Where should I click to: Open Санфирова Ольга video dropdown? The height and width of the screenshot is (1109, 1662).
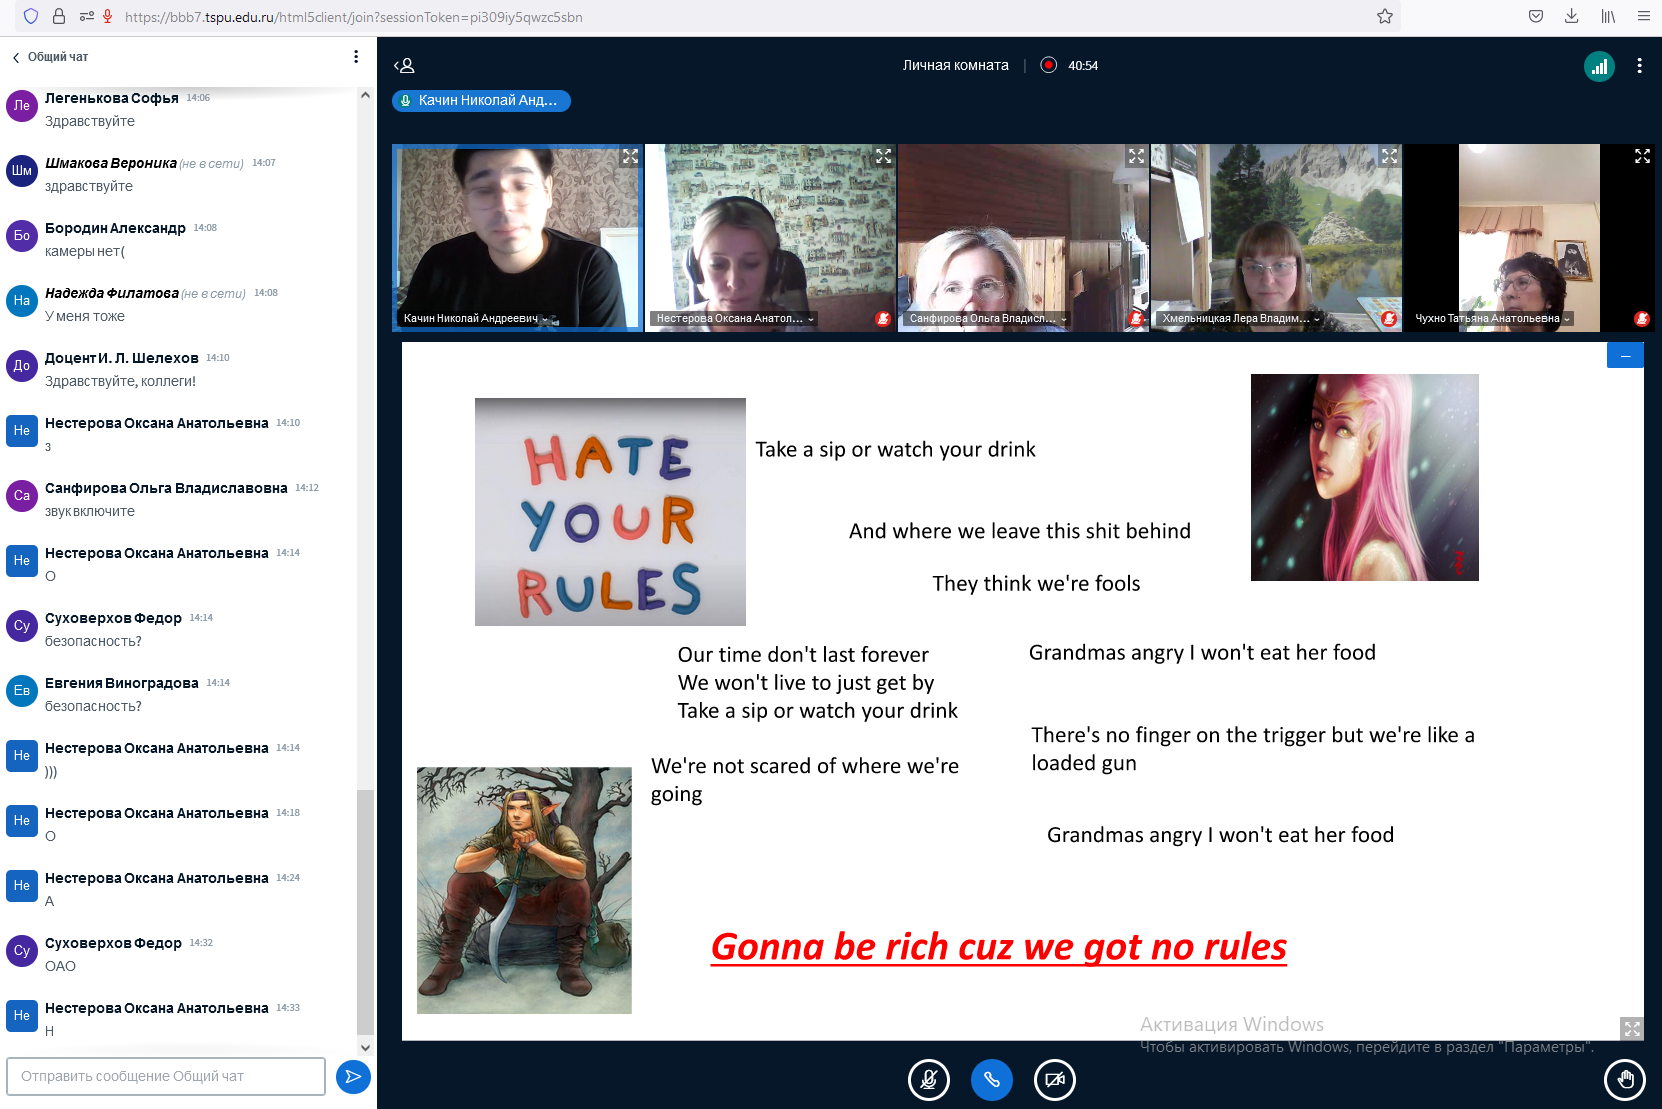point(988,319)
